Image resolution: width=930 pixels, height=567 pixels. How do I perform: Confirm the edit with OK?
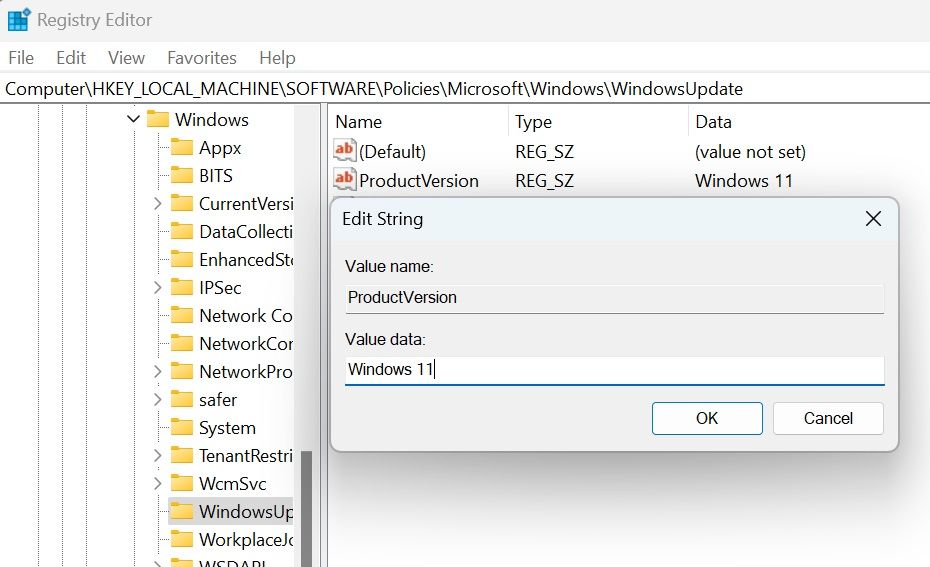tap(707, 418)
